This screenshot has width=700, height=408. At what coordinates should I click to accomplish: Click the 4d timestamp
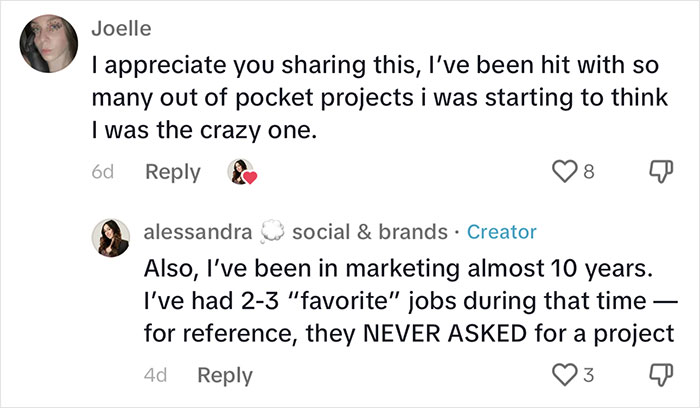pos(156,375)
